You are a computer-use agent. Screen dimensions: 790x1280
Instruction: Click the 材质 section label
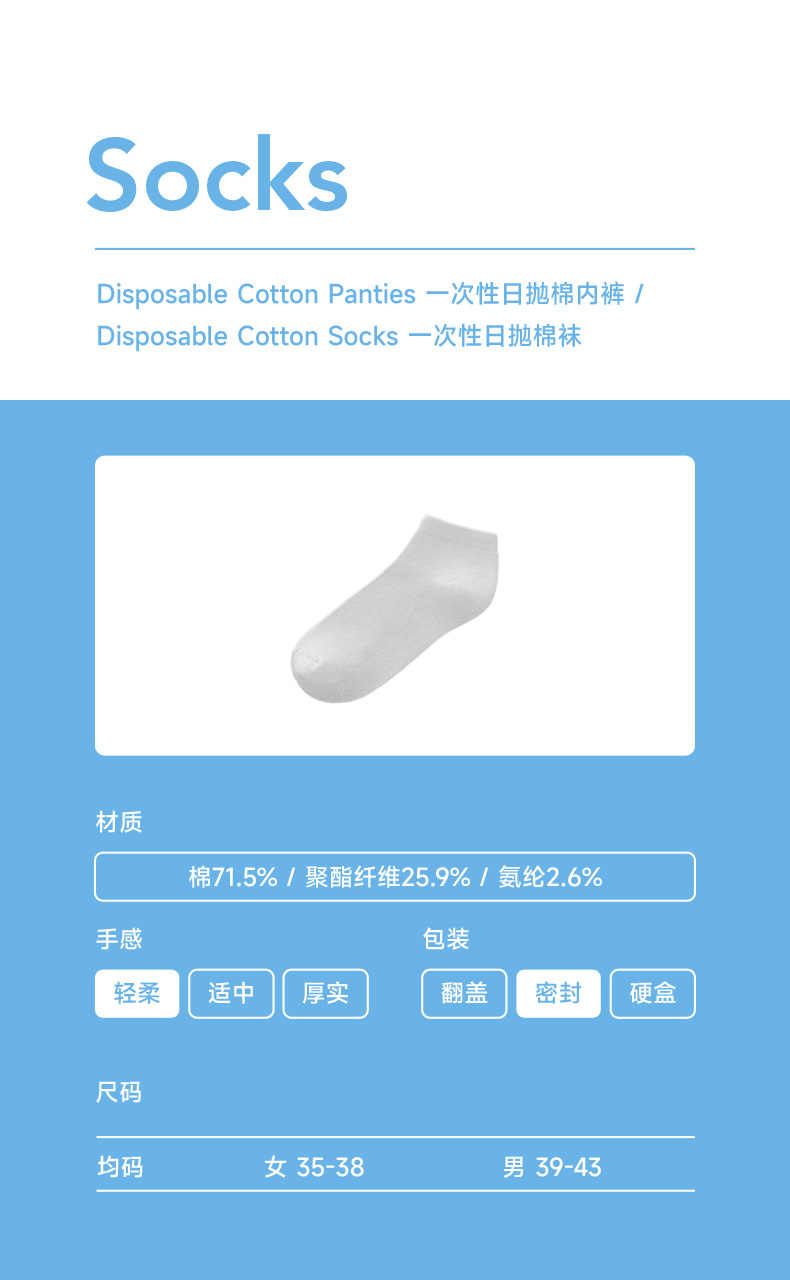click(119, 822)
